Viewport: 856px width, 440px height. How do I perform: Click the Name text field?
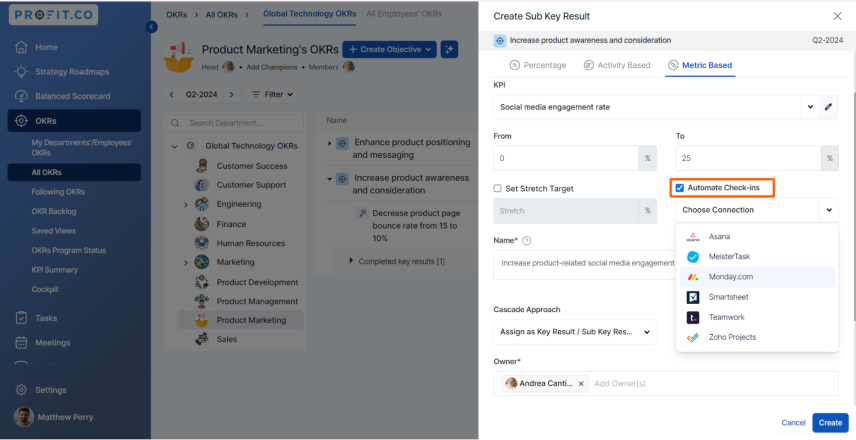coord(584,264)
